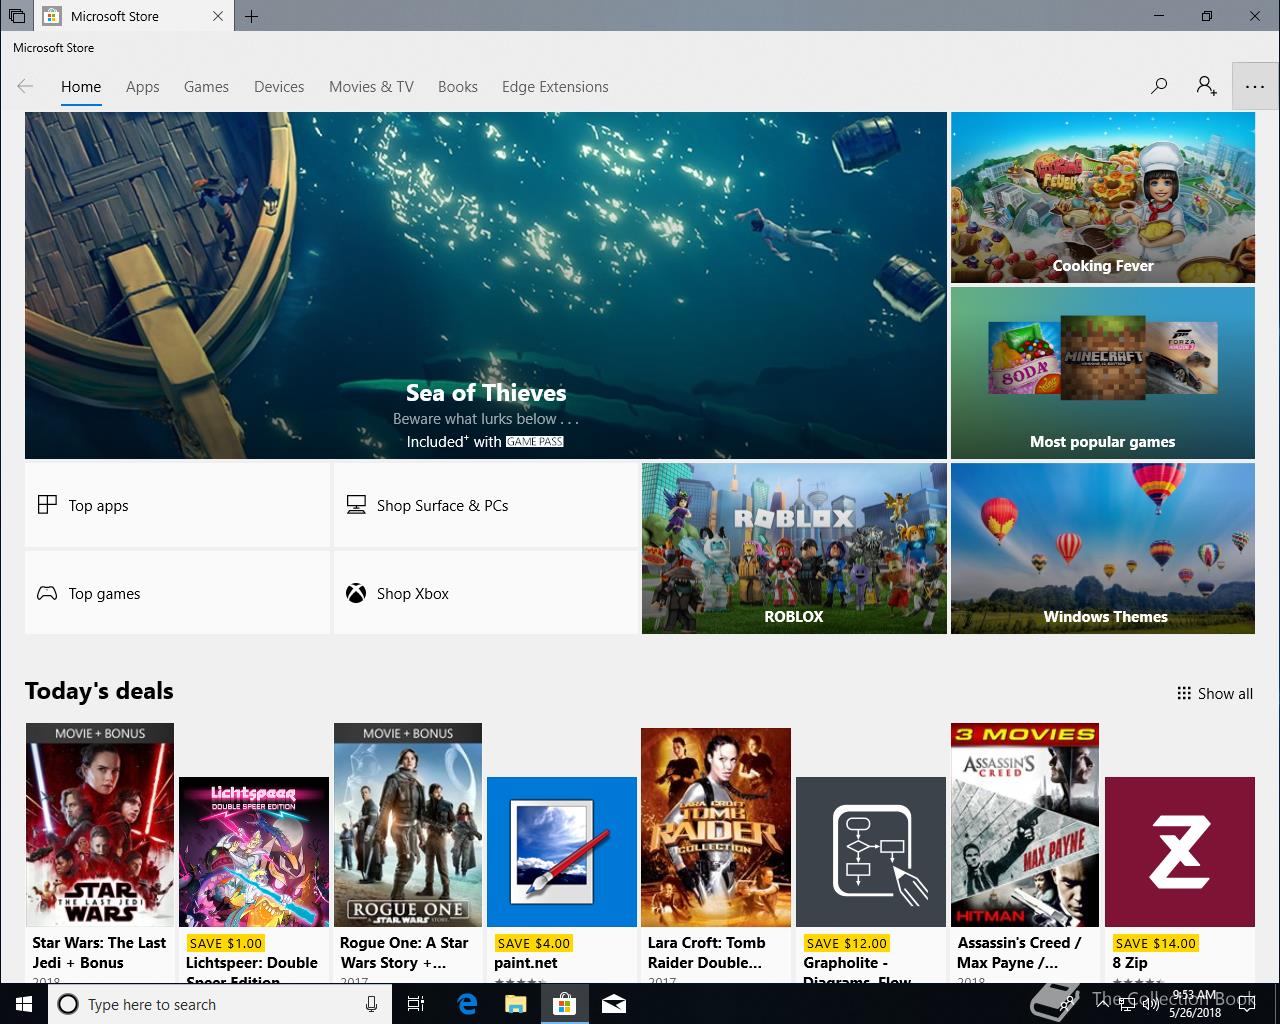Click the SAVE $14.00 badge

(x=1155, y=943)
